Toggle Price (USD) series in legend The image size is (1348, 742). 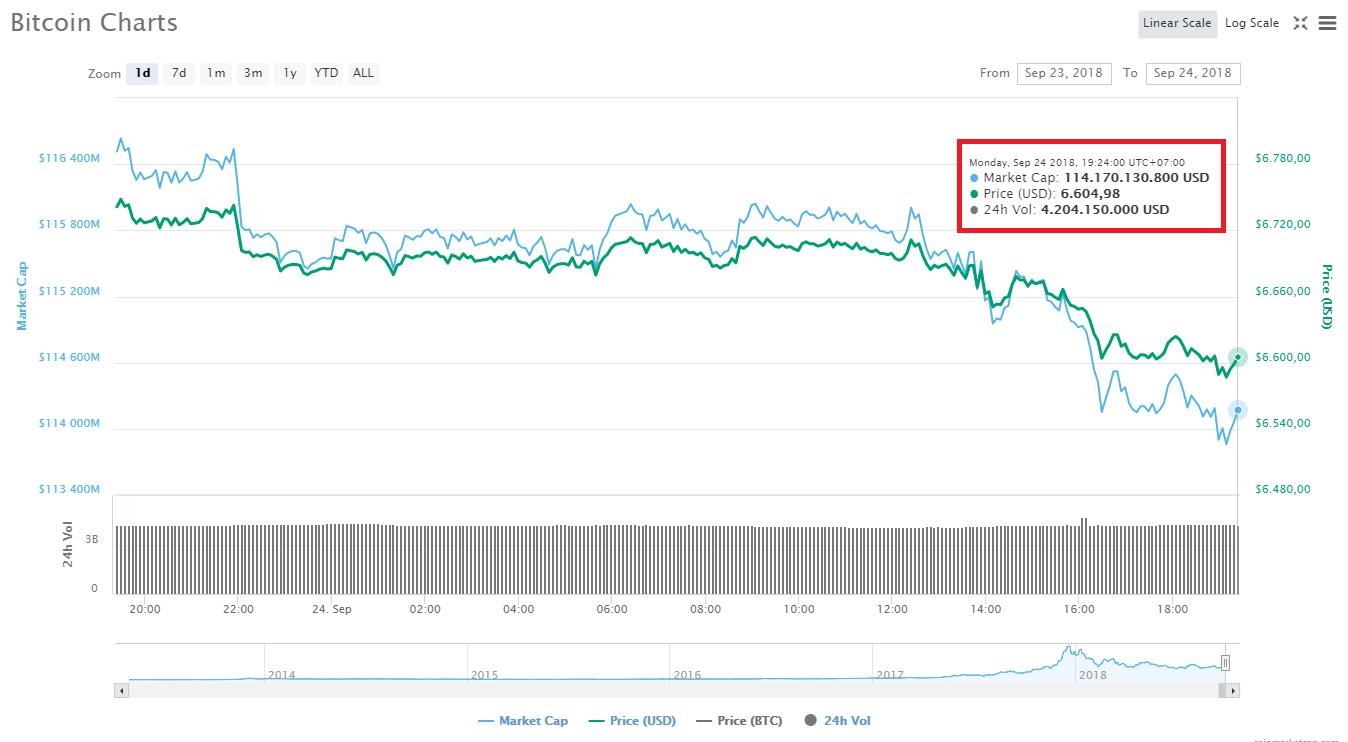point(632,720)
